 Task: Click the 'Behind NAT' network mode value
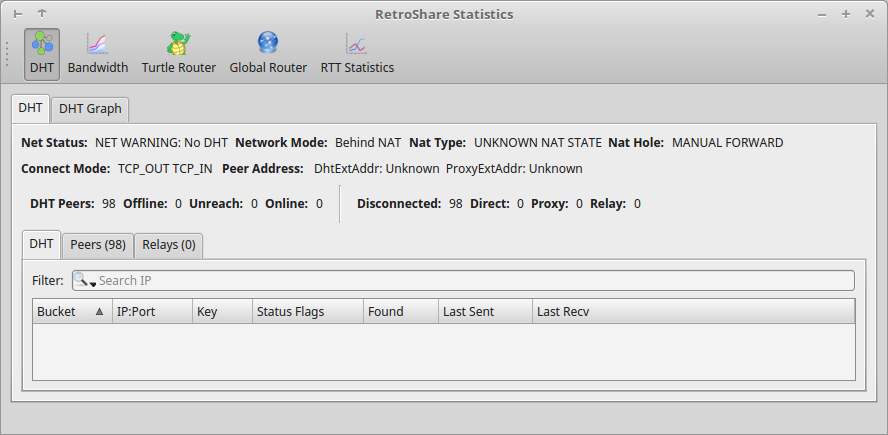(x=368, y=143)
